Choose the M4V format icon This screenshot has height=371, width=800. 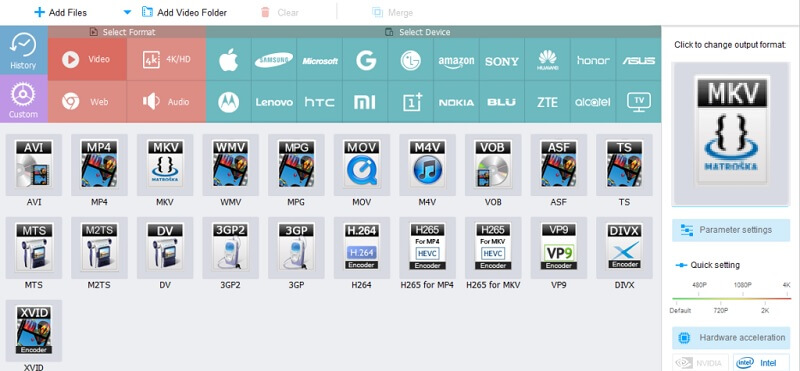point(427,164)
